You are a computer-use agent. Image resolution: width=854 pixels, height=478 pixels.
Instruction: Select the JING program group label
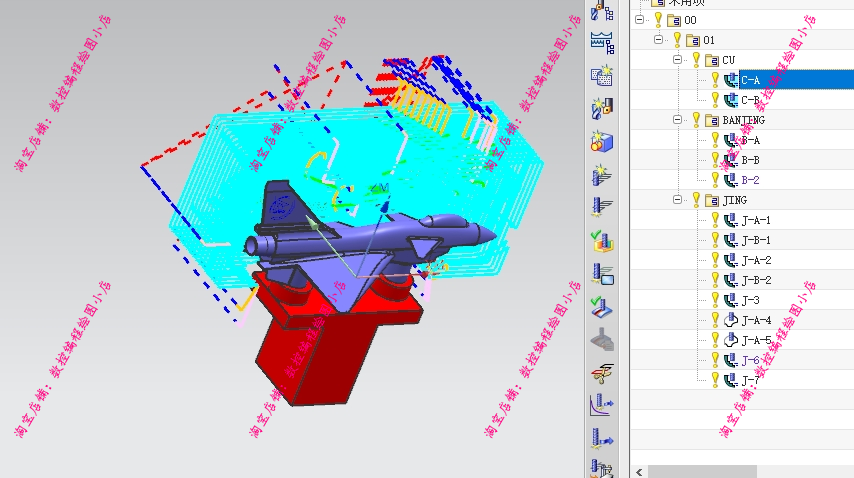point(735,200)
